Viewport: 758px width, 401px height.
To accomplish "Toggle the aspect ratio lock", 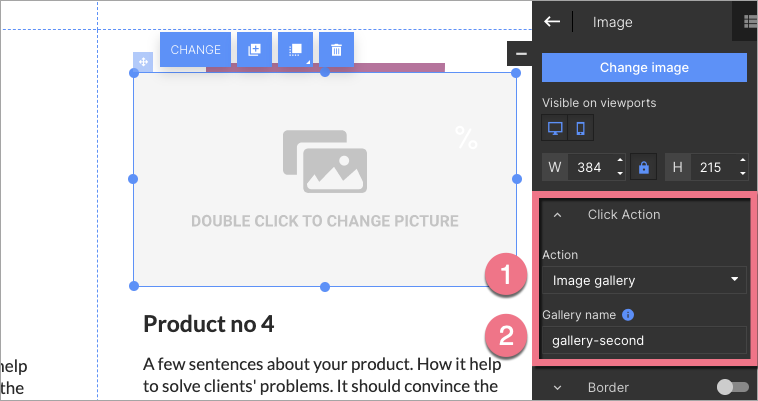I will point(645,167).
